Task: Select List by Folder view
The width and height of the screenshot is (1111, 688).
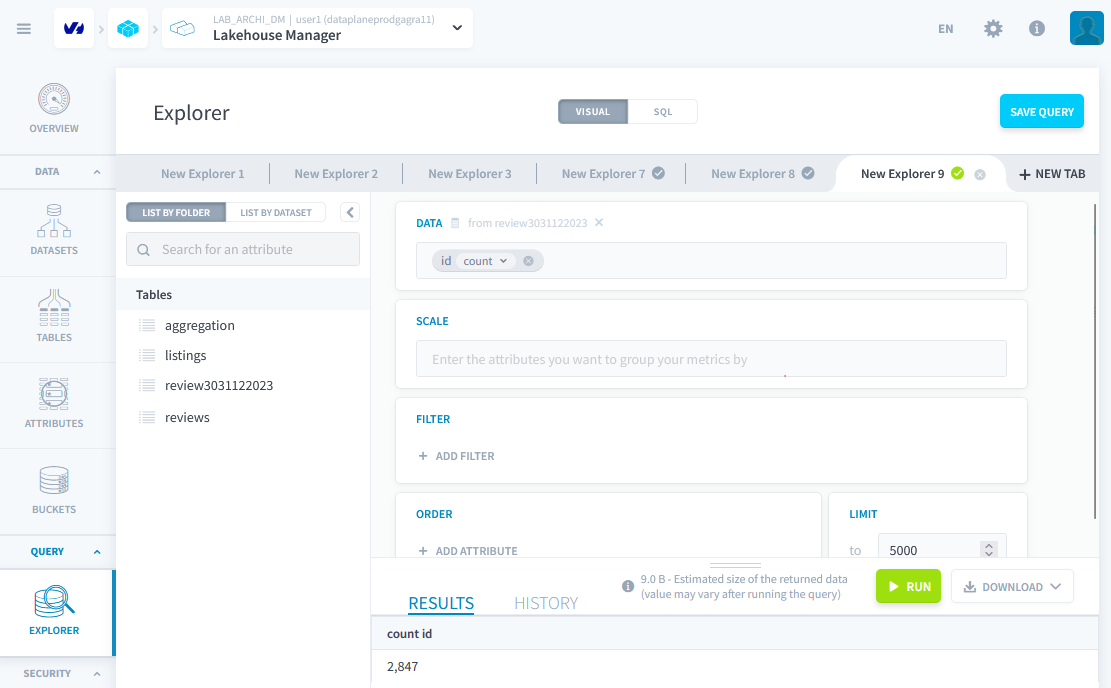Action: click(176, 212)
